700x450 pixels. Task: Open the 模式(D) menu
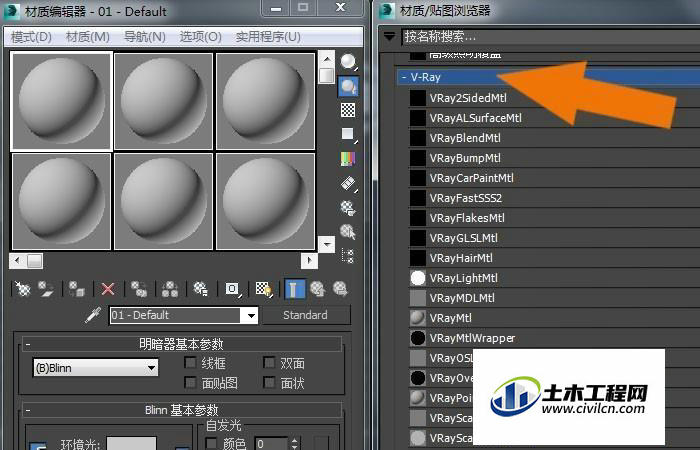pos(31,37)
